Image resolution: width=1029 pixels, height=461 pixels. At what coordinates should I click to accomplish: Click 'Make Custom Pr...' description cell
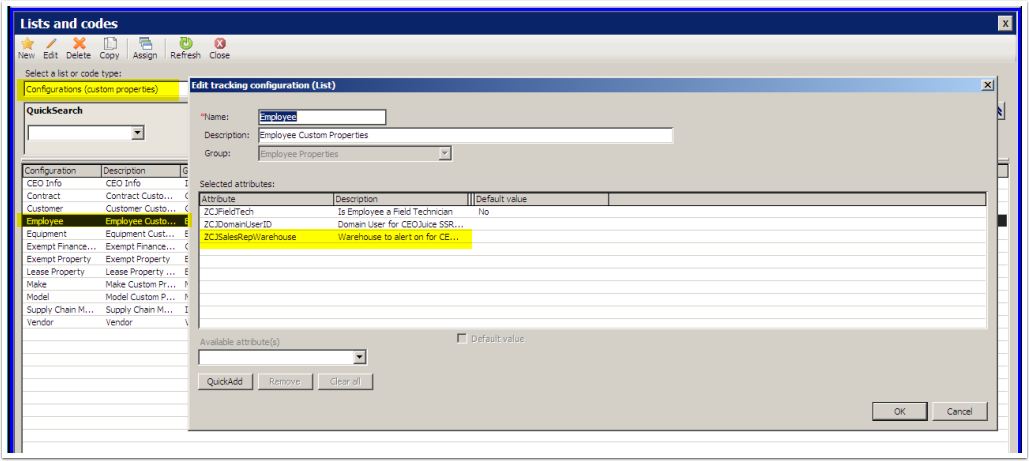point(140,284)
